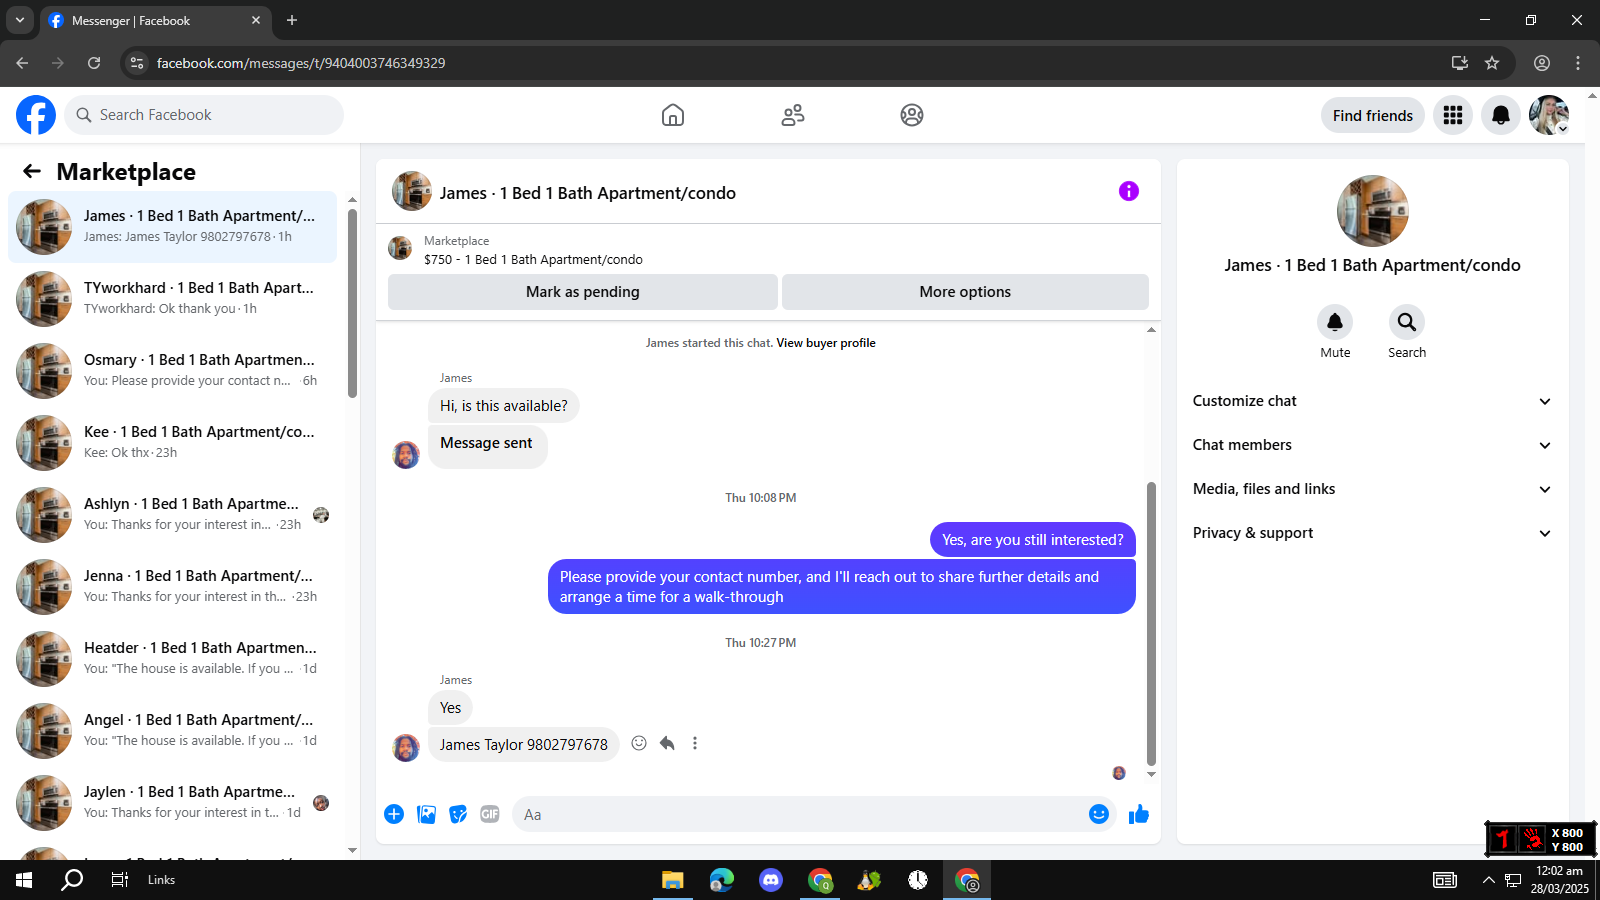Click the browser address bar URL
Screen dimensions: 1600x900
pos(301,63)
